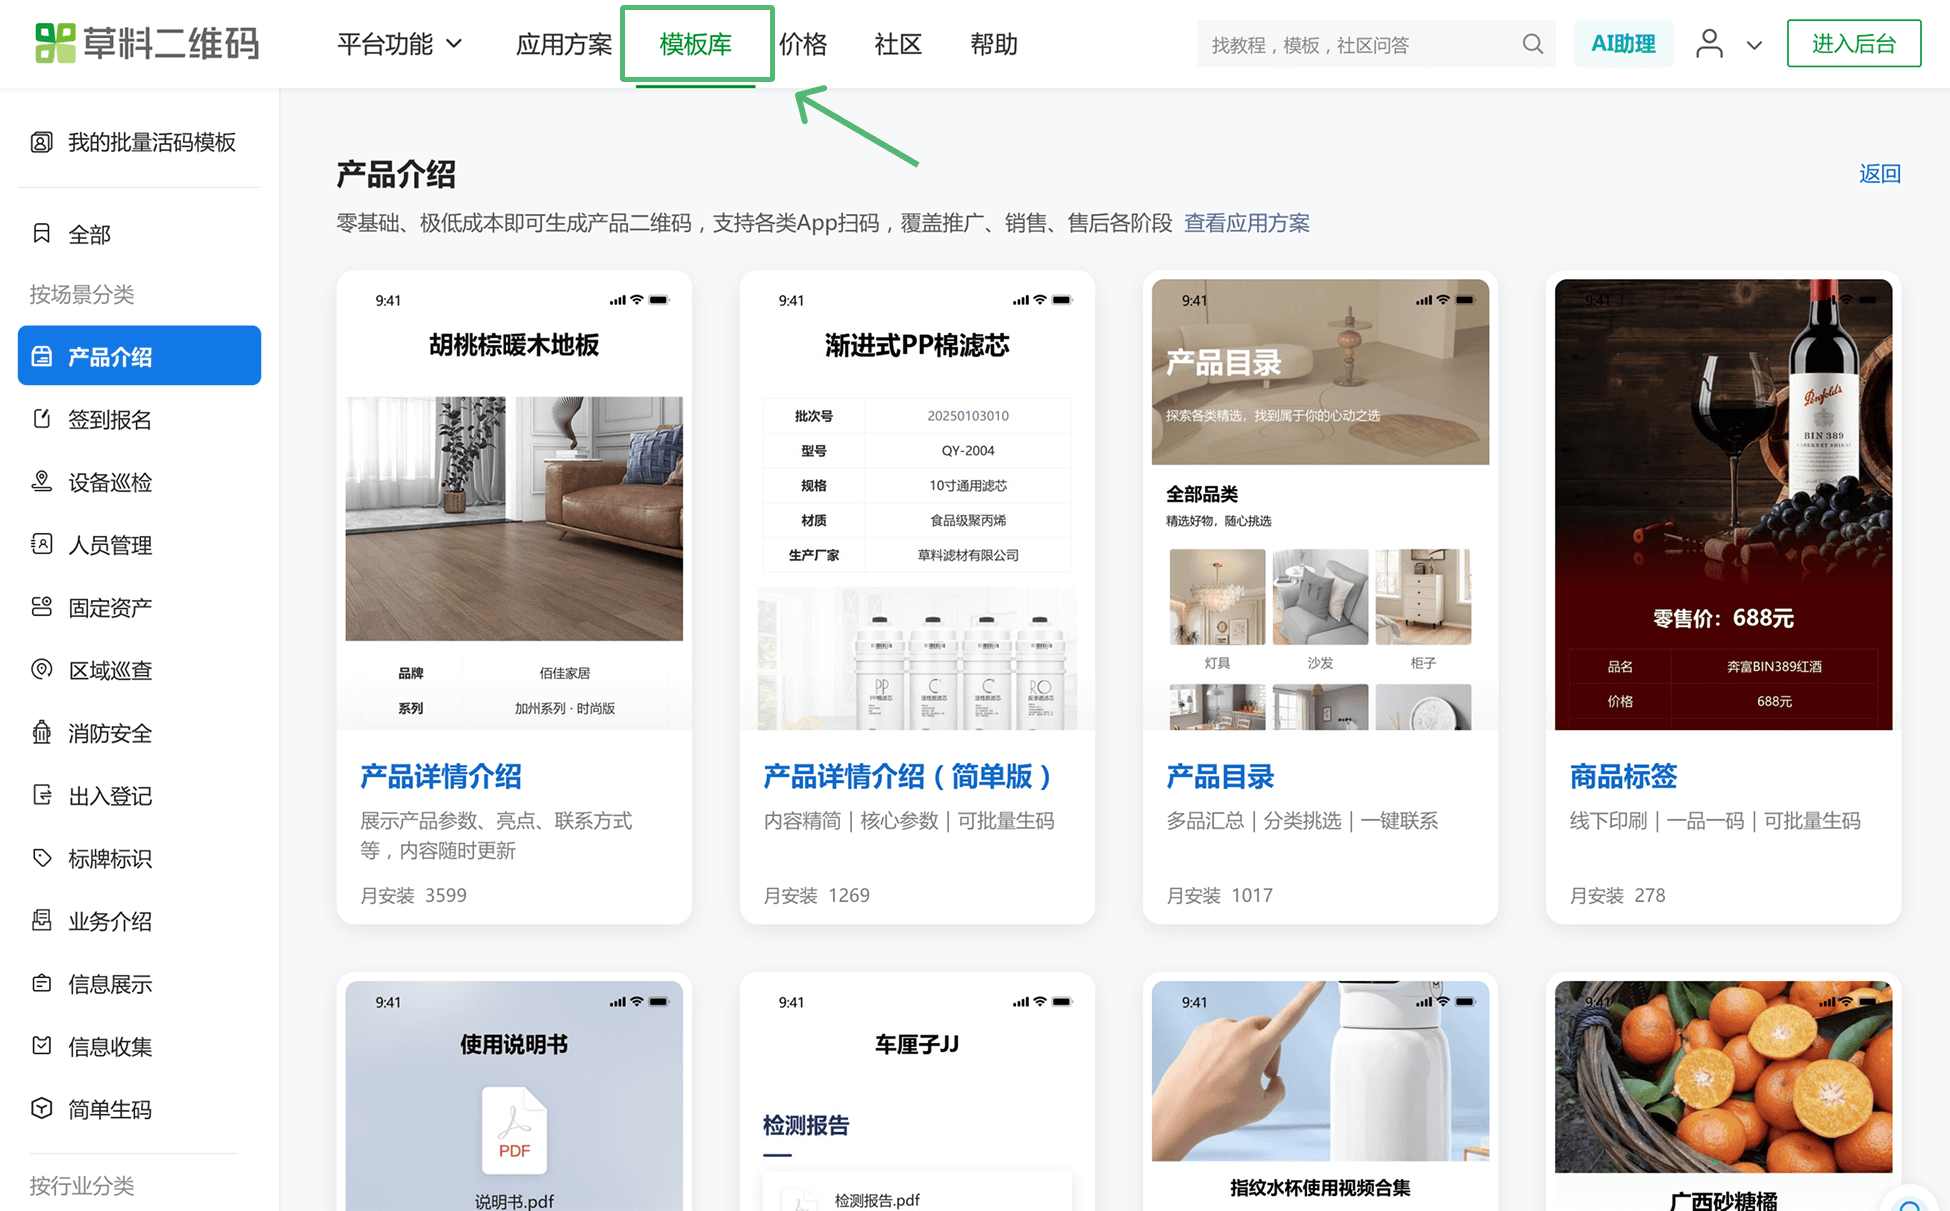Viewport: 1950px width, 1211px height.
Task: Open 产品目录 template title
Action: click(1220, 777)
